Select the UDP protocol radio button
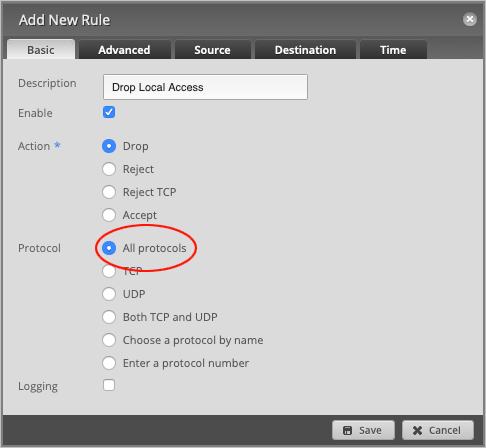This screenshot has width=486, height=448. click(109, 294)
